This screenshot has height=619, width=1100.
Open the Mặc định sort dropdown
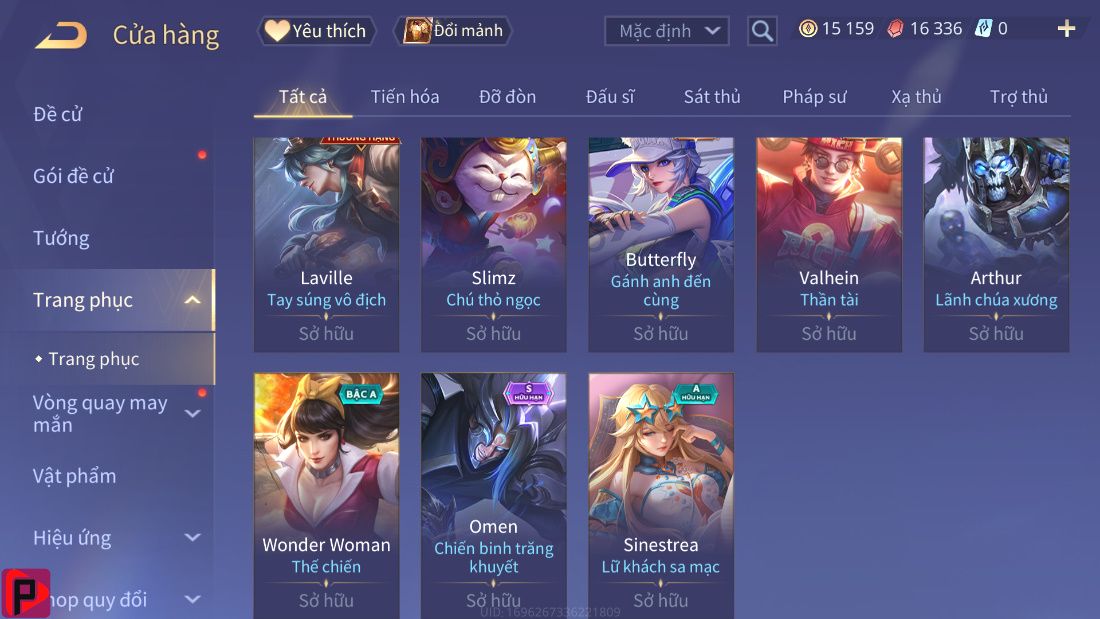(666, 31)
